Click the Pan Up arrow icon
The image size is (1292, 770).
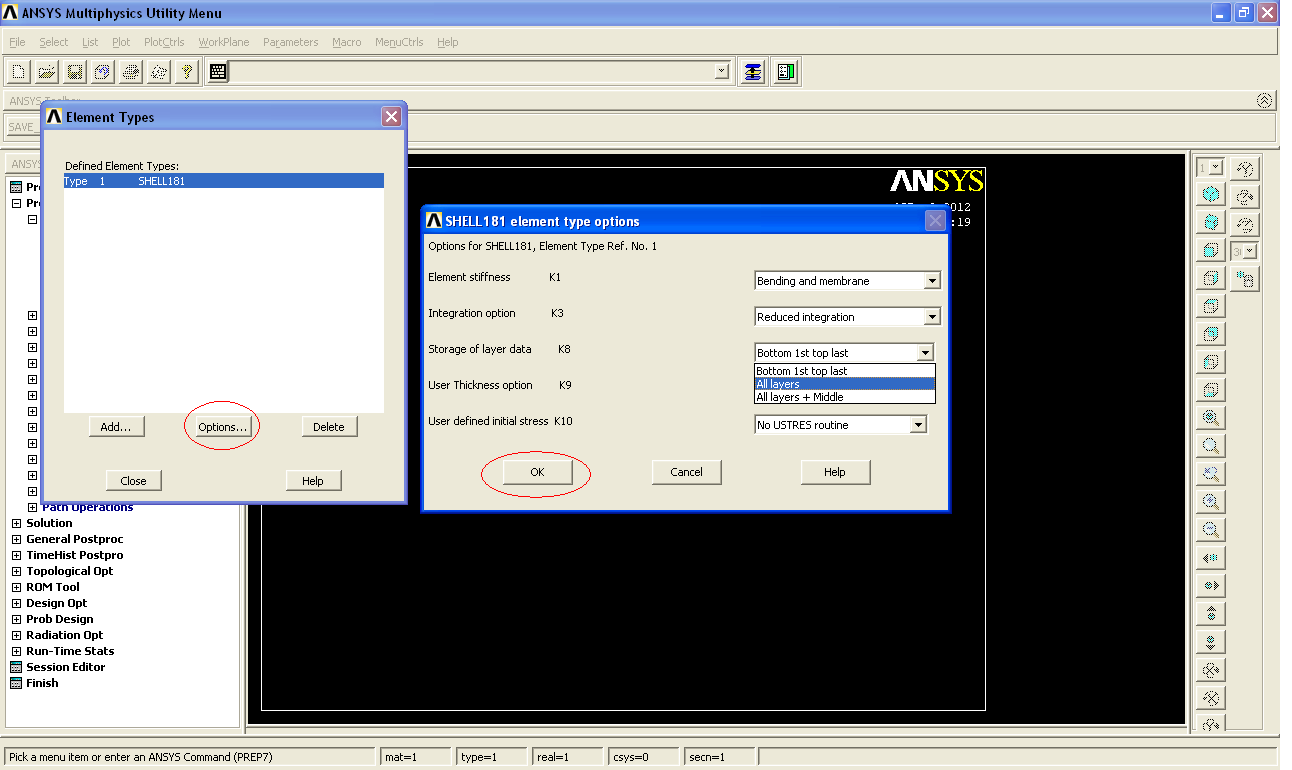coord(1211,614)
